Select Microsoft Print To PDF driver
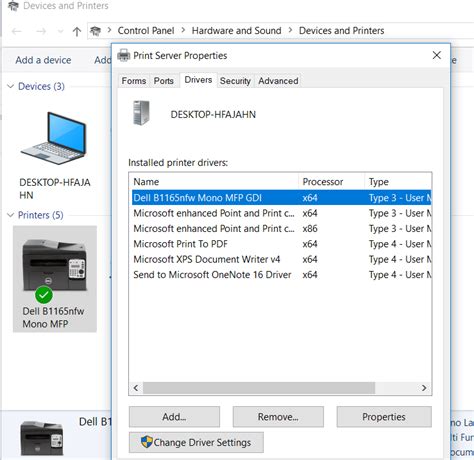The height and width of the screenshot is (460, 474). 282,244
